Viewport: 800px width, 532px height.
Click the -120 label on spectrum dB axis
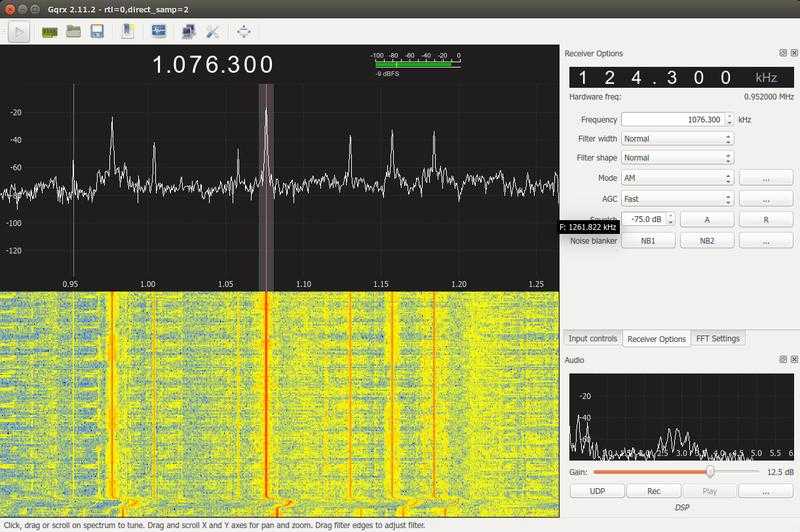click(13, 250)
